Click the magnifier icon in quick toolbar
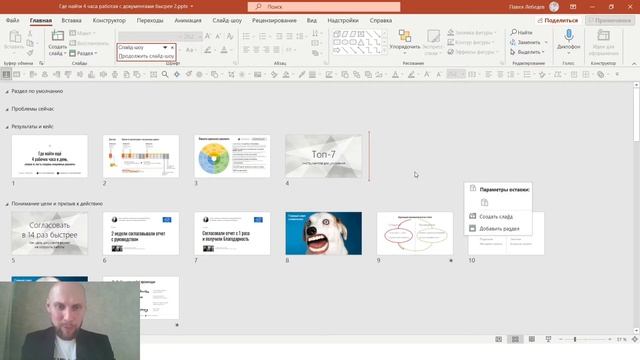The width and height of the screenshot is (640, 360). click(x=165, y=74)
